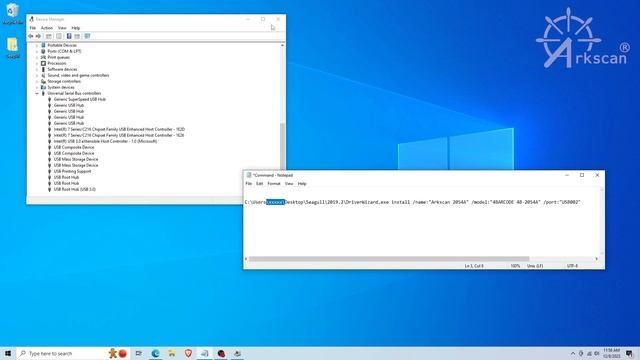Click the Storage controllers icon

(x=43, y=81)
